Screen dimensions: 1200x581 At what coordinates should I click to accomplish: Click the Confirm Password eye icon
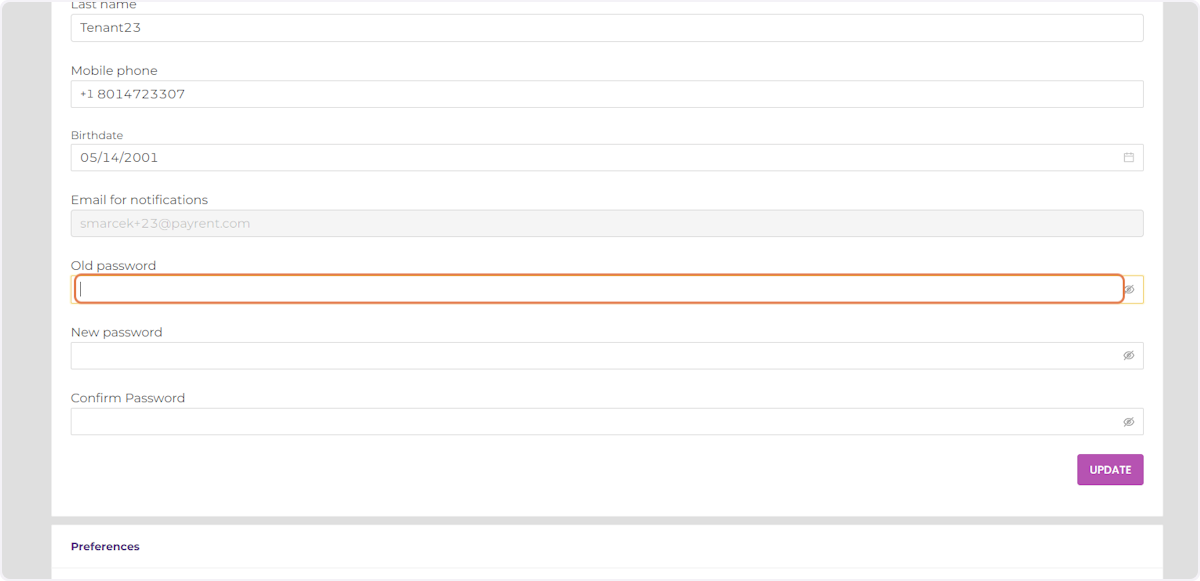[1128, 421]
